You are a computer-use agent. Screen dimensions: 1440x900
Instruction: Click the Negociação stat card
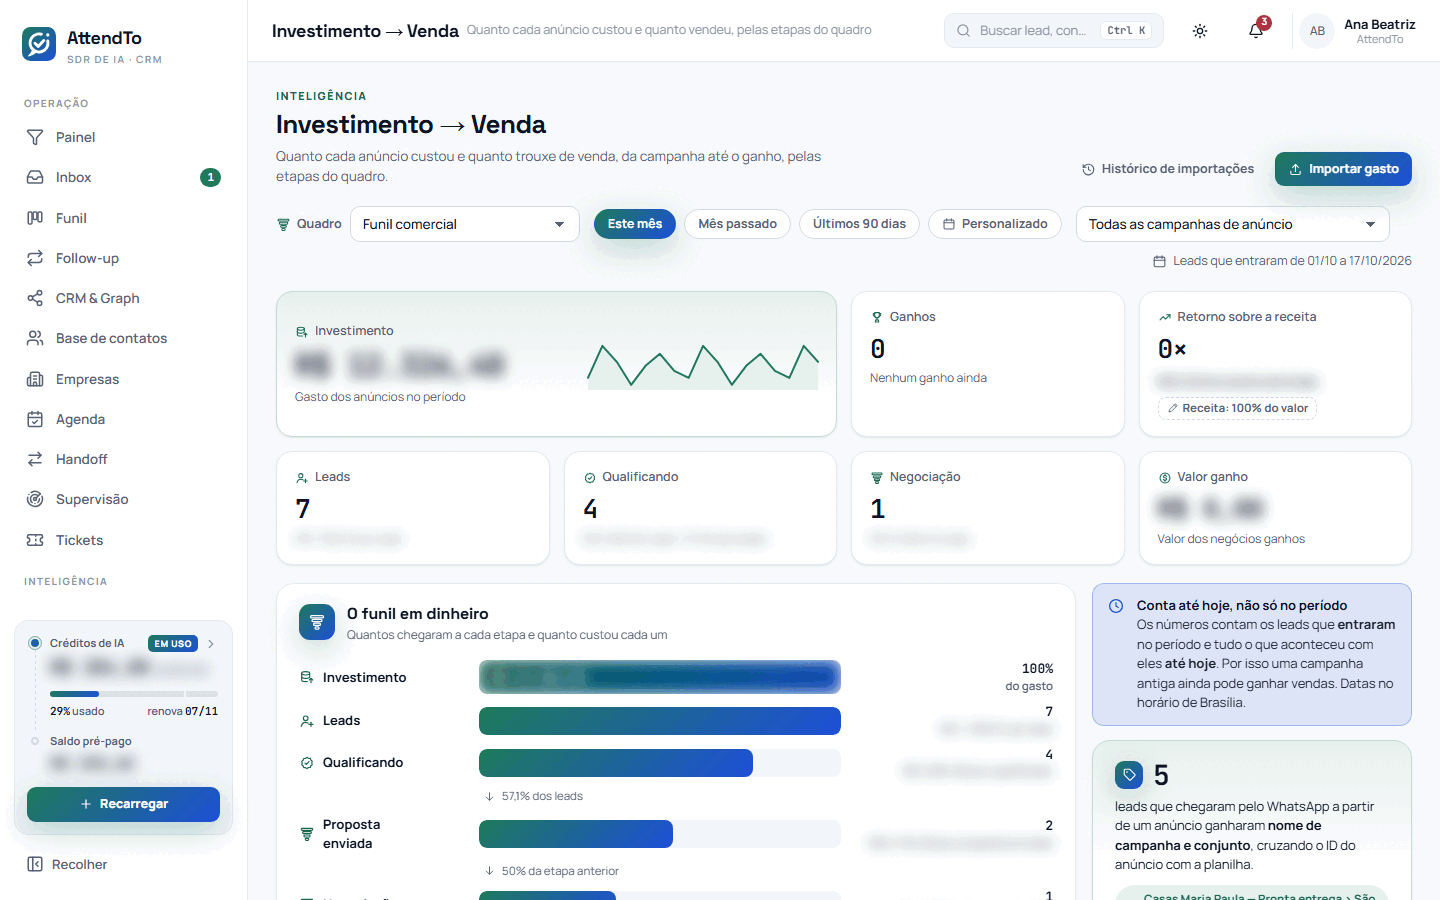[988, 508]
